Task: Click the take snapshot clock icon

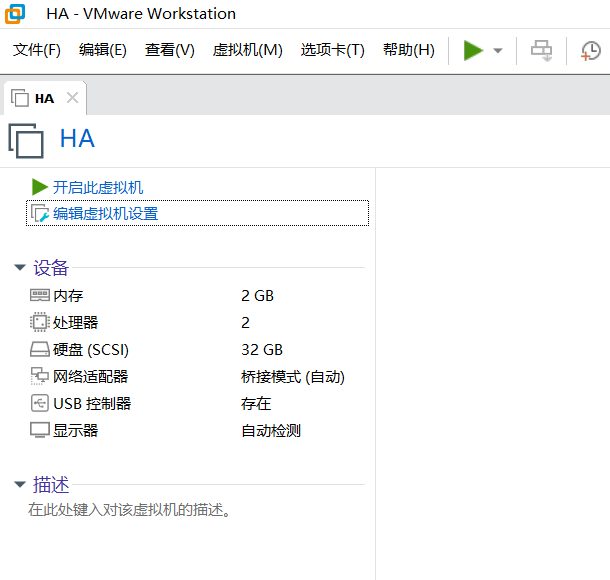Action: pyautogui.click(x=591, y=51)
